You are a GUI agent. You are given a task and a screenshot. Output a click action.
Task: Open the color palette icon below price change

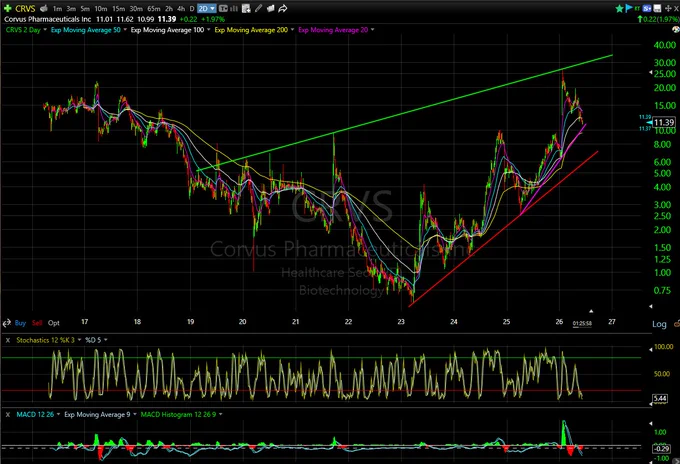pyautogui.click(x=676, y=29)
